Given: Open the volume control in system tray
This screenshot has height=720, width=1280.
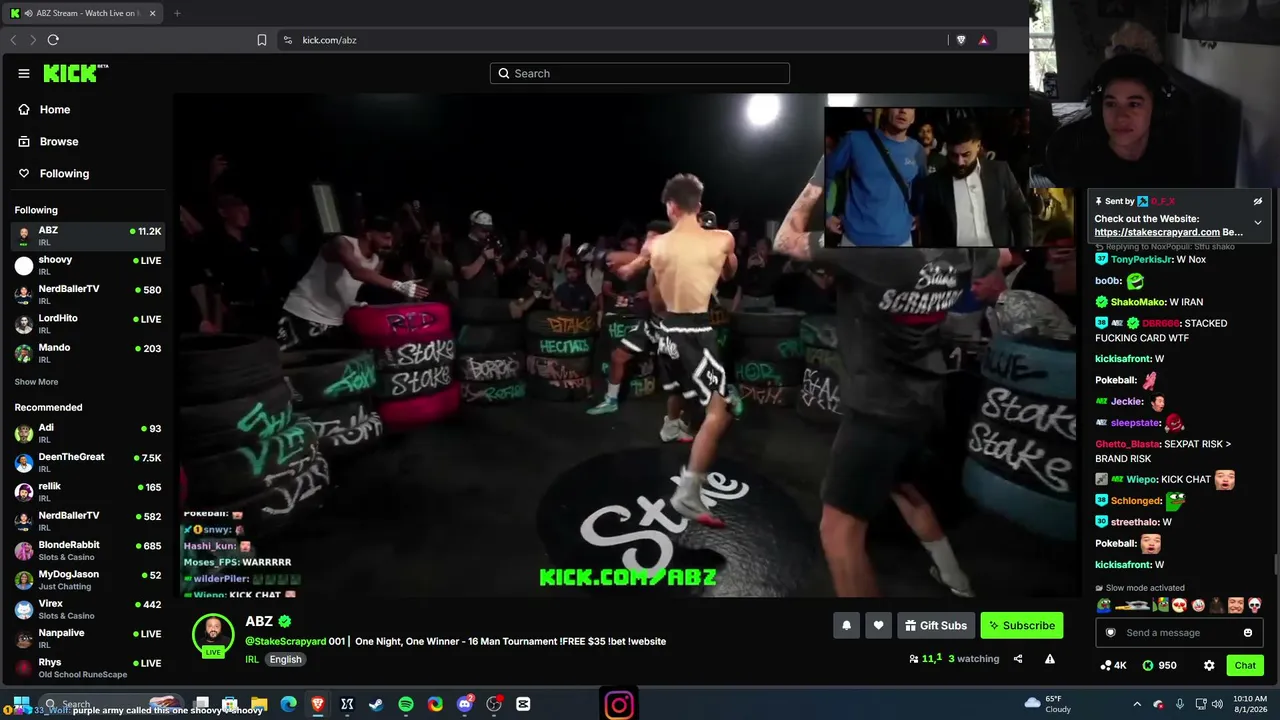Looking at the screenshot, I should click(1217, 704).
